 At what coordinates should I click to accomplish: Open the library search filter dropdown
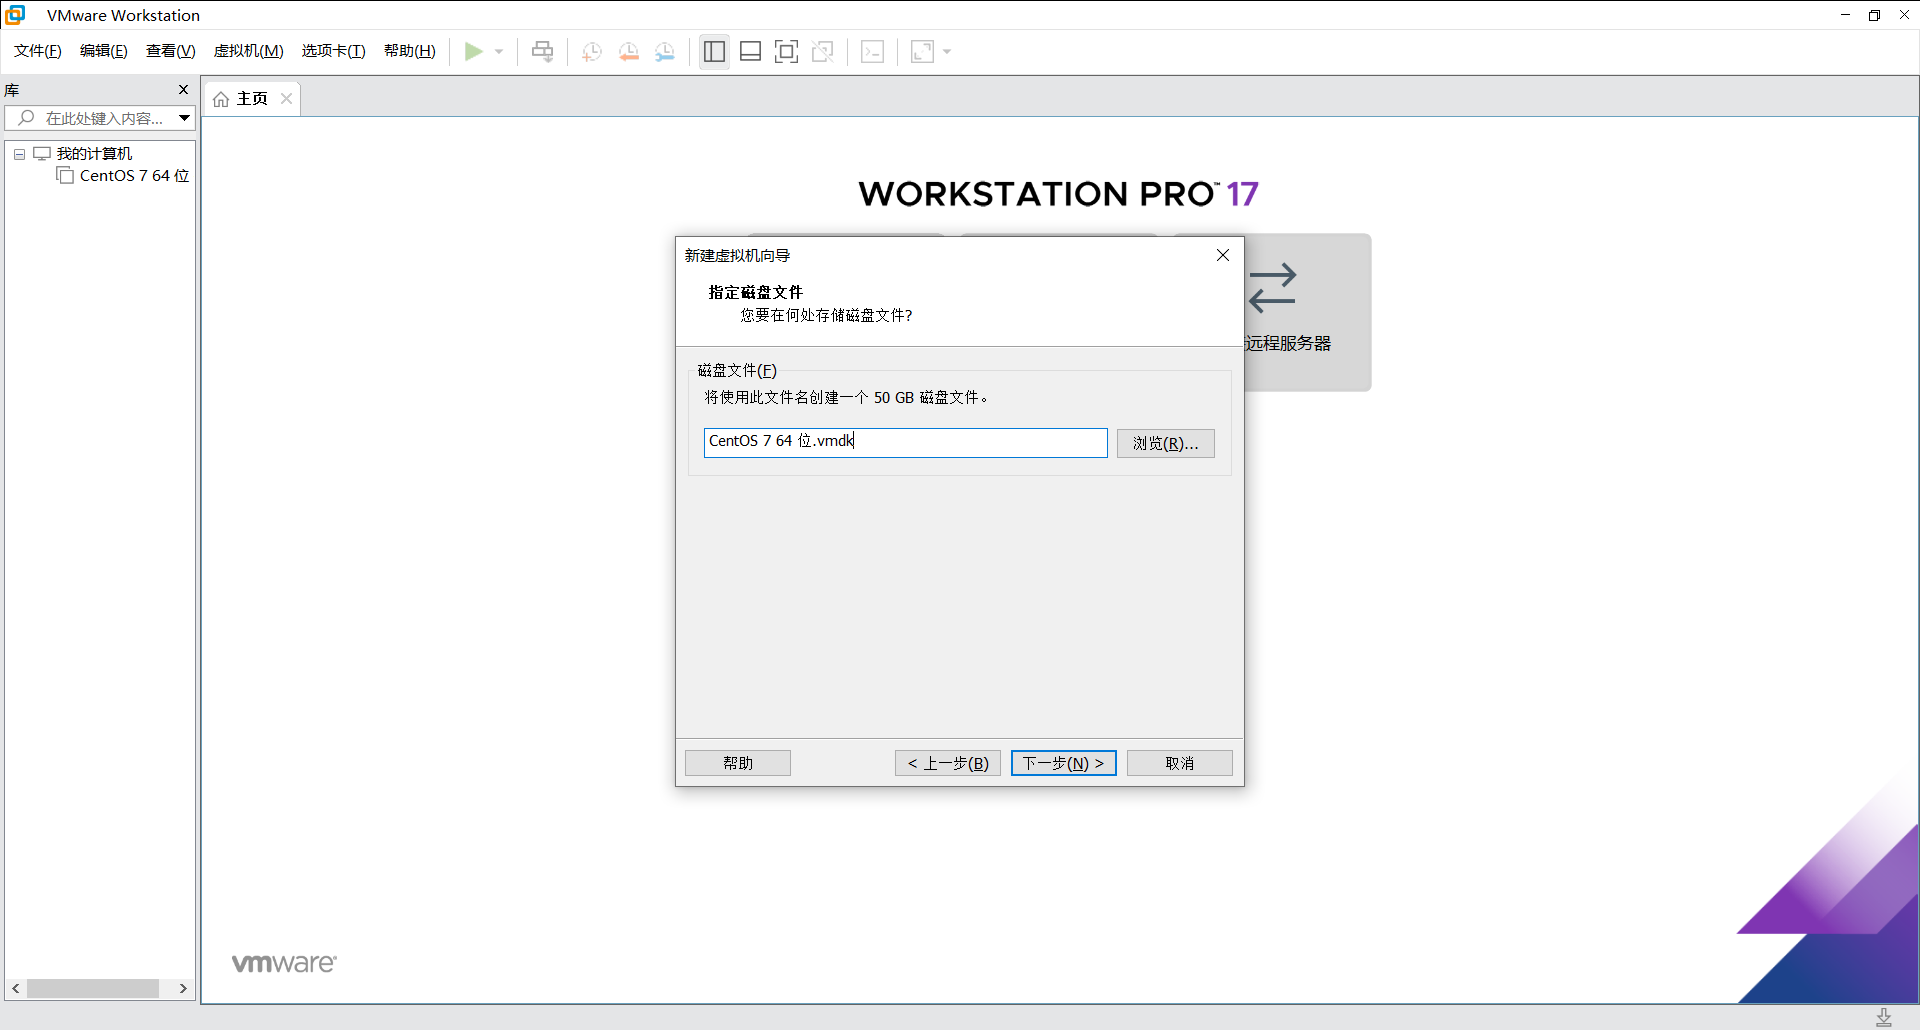coord(185,118)
